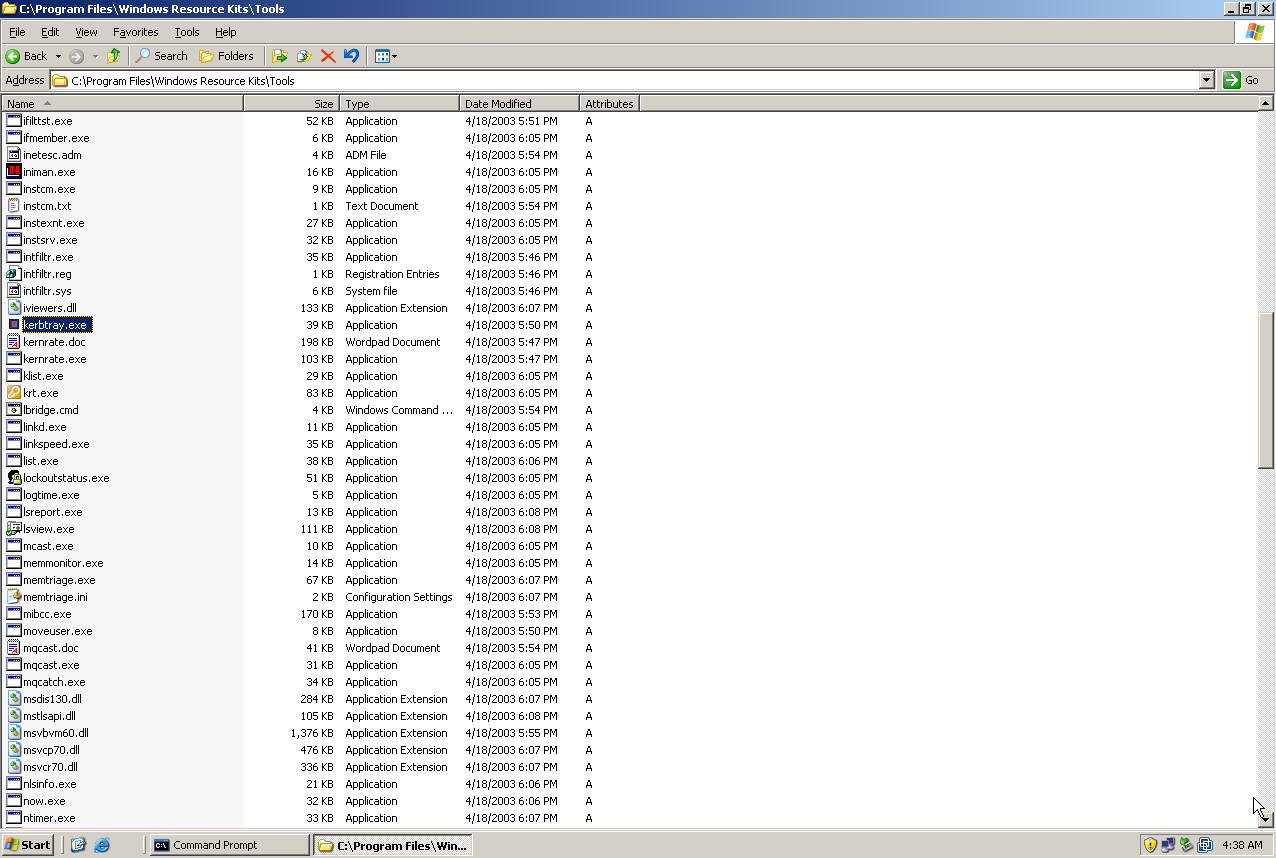Sort by the Size column header
Image resolution: width=1276 pixels, height=858 pixels.
[x=292, y=104]
